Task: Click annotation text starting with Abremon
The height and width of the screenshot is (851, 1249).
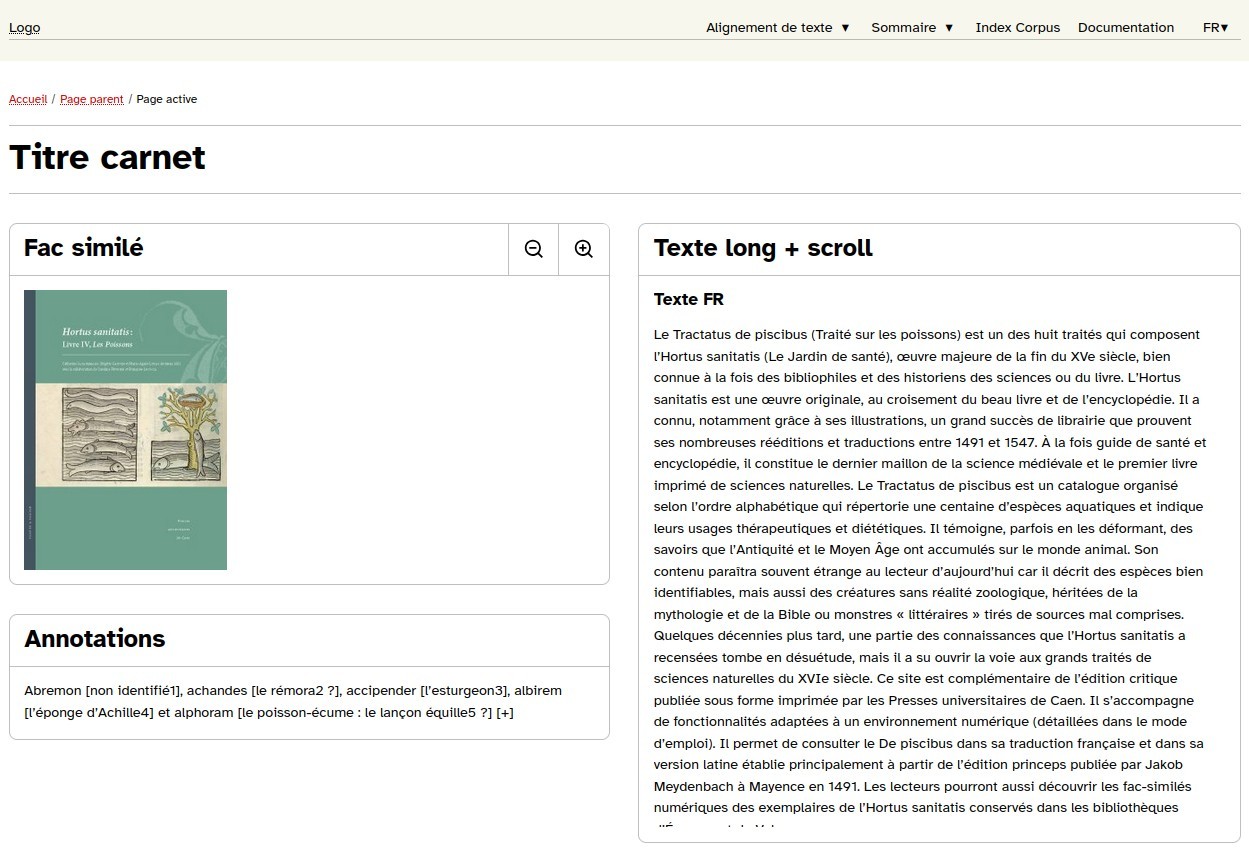Action: coord(293,701)
